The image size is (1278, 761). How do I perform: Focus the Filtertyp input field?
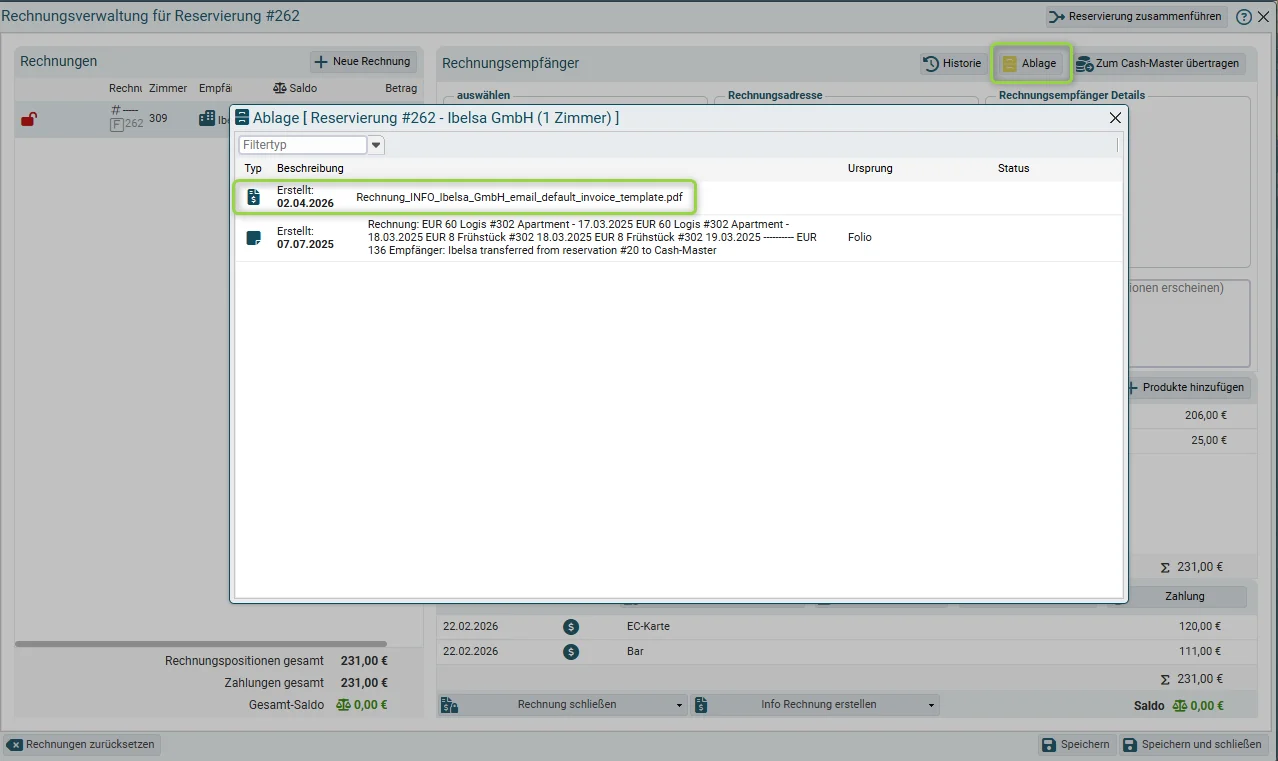click(303, 145)
